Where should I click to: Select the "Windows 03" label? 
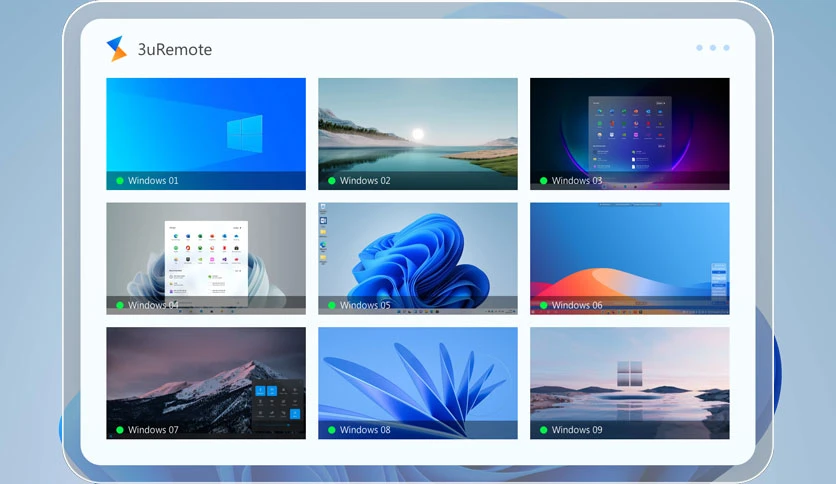click(577, 181)
